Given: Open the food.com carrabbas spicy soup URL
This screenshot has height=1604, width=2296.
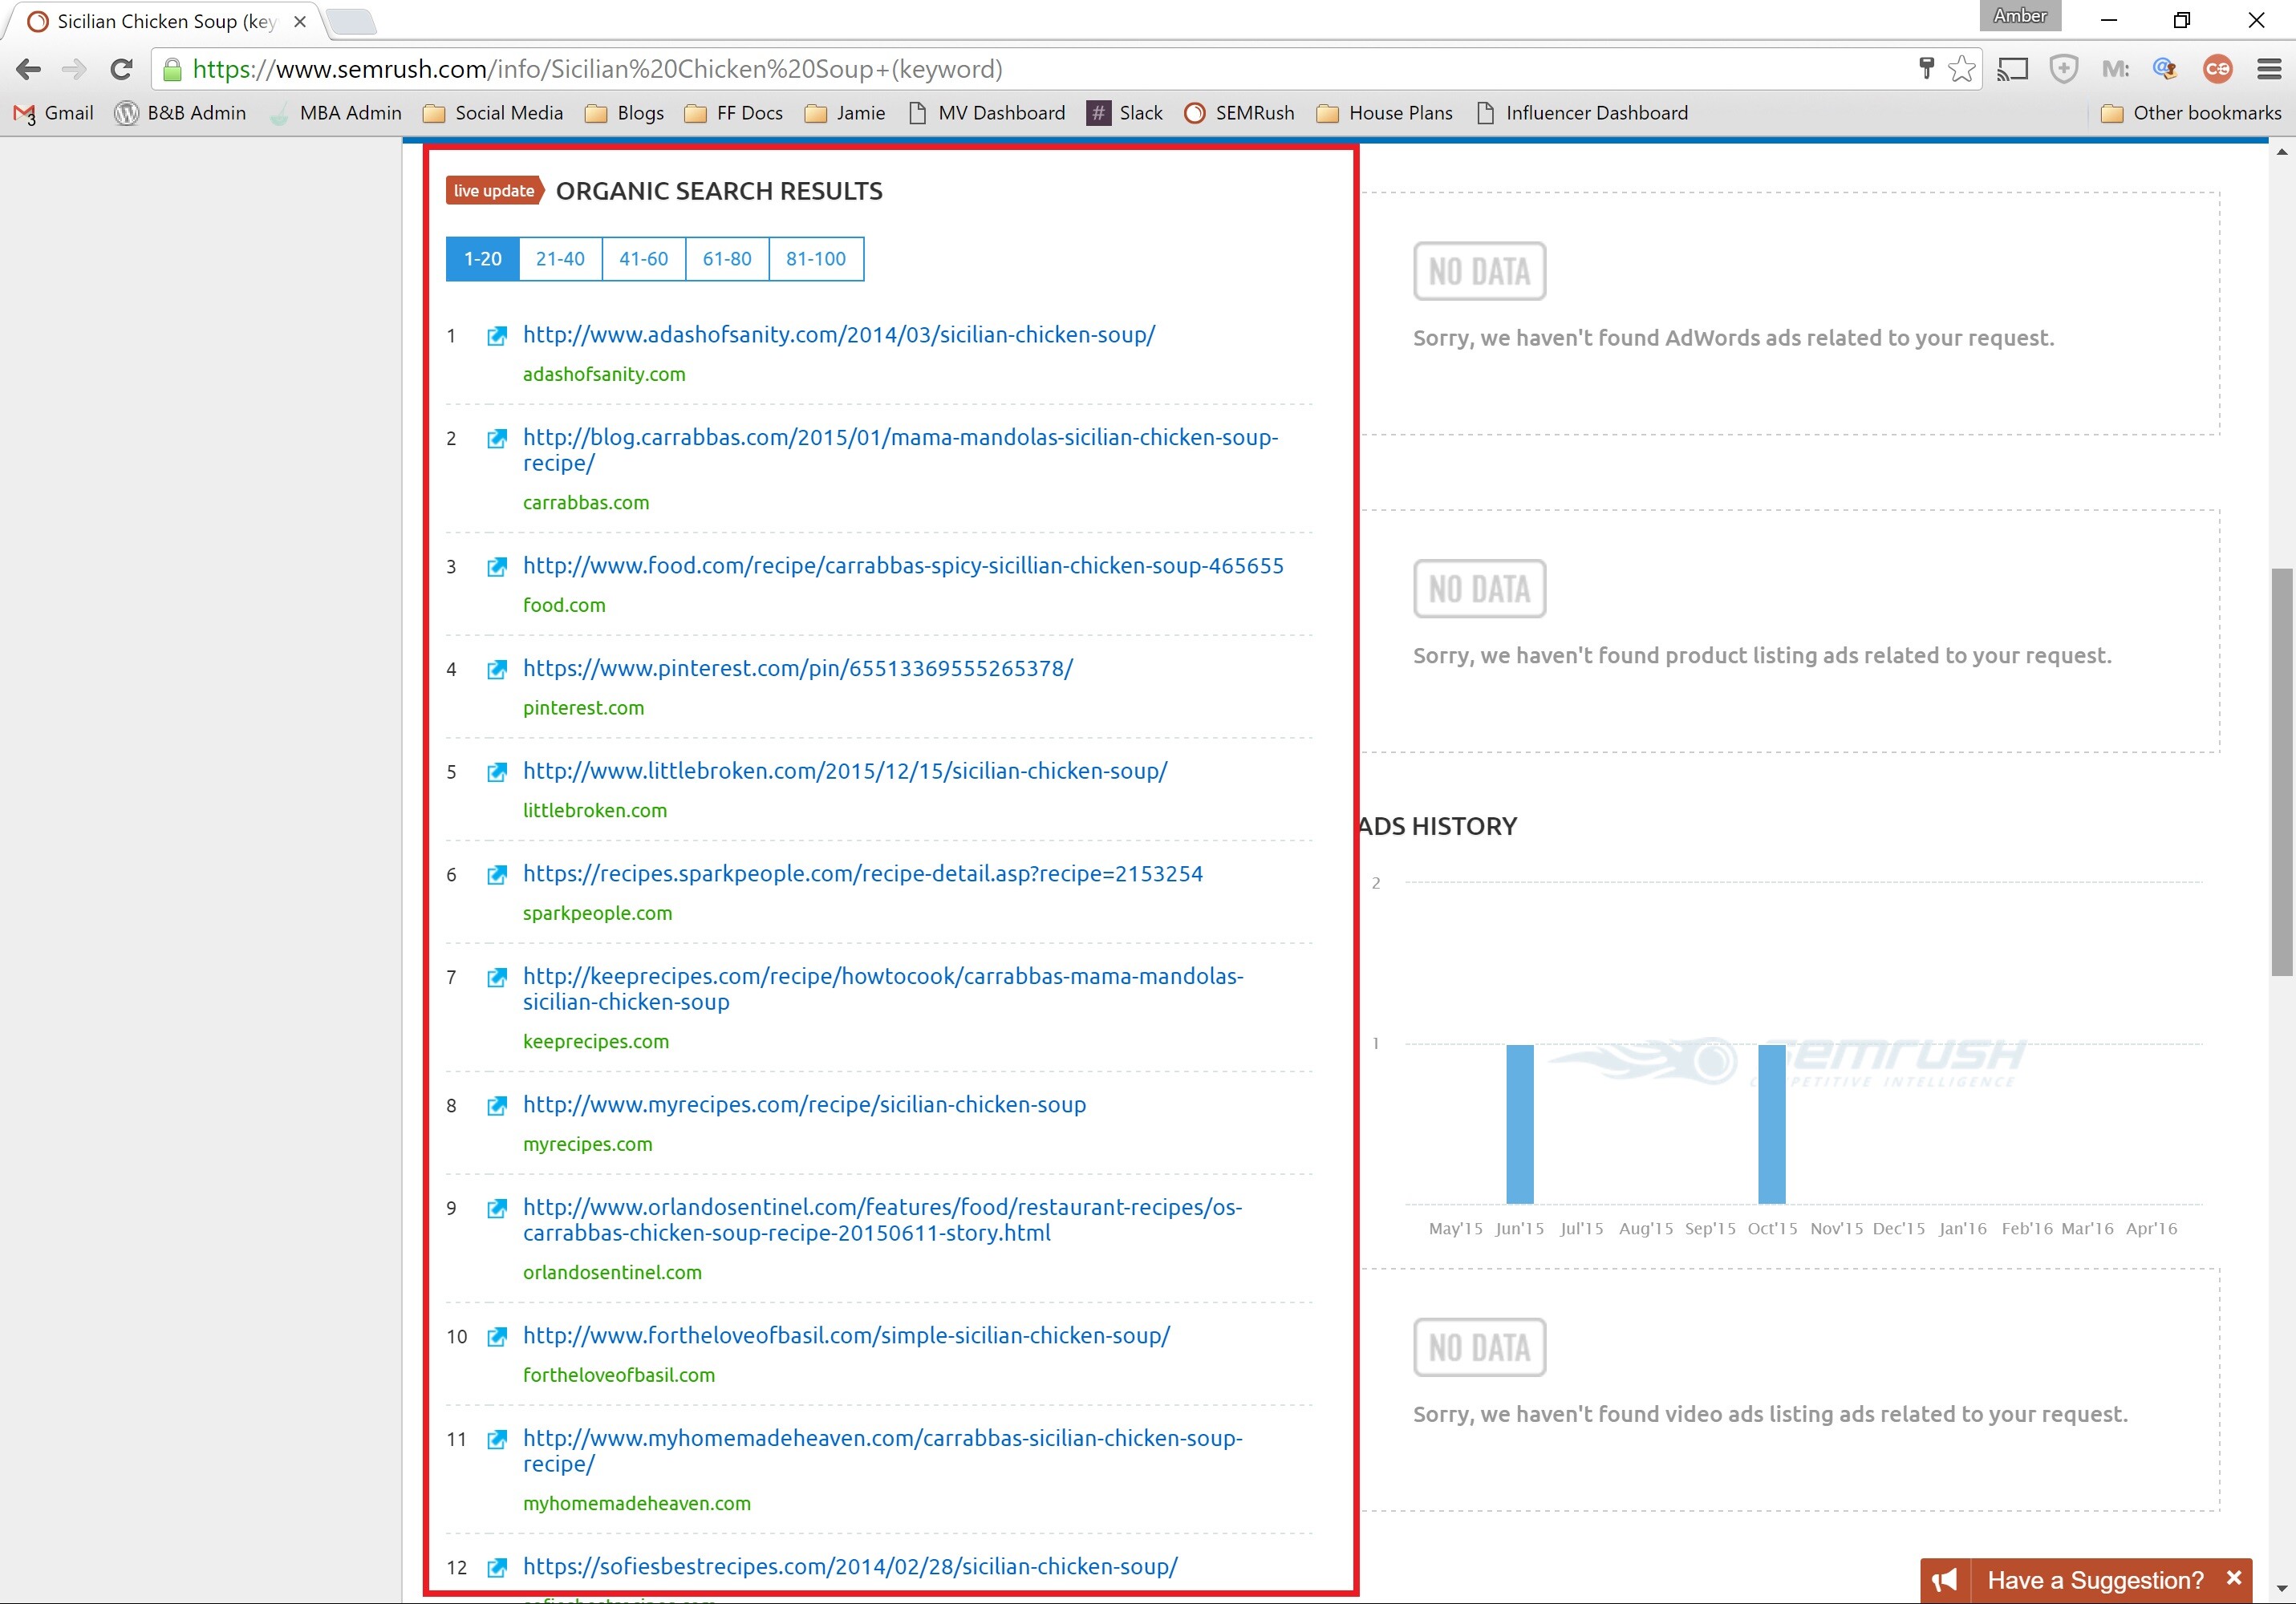Looking at the screenshot, I should point(903,566).
